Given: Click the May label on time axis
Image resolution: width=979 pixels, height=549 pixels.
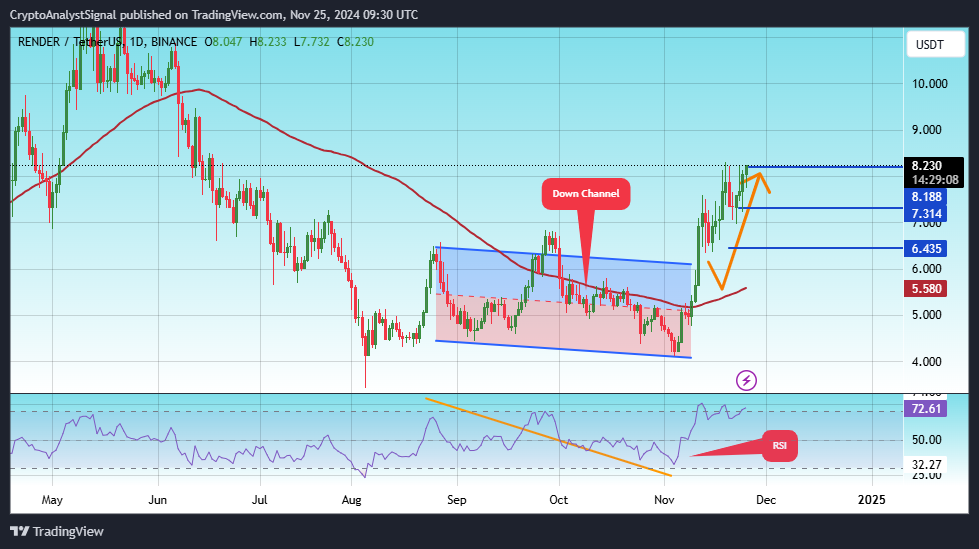Looking at the screenshot, I should pos(52,500).
